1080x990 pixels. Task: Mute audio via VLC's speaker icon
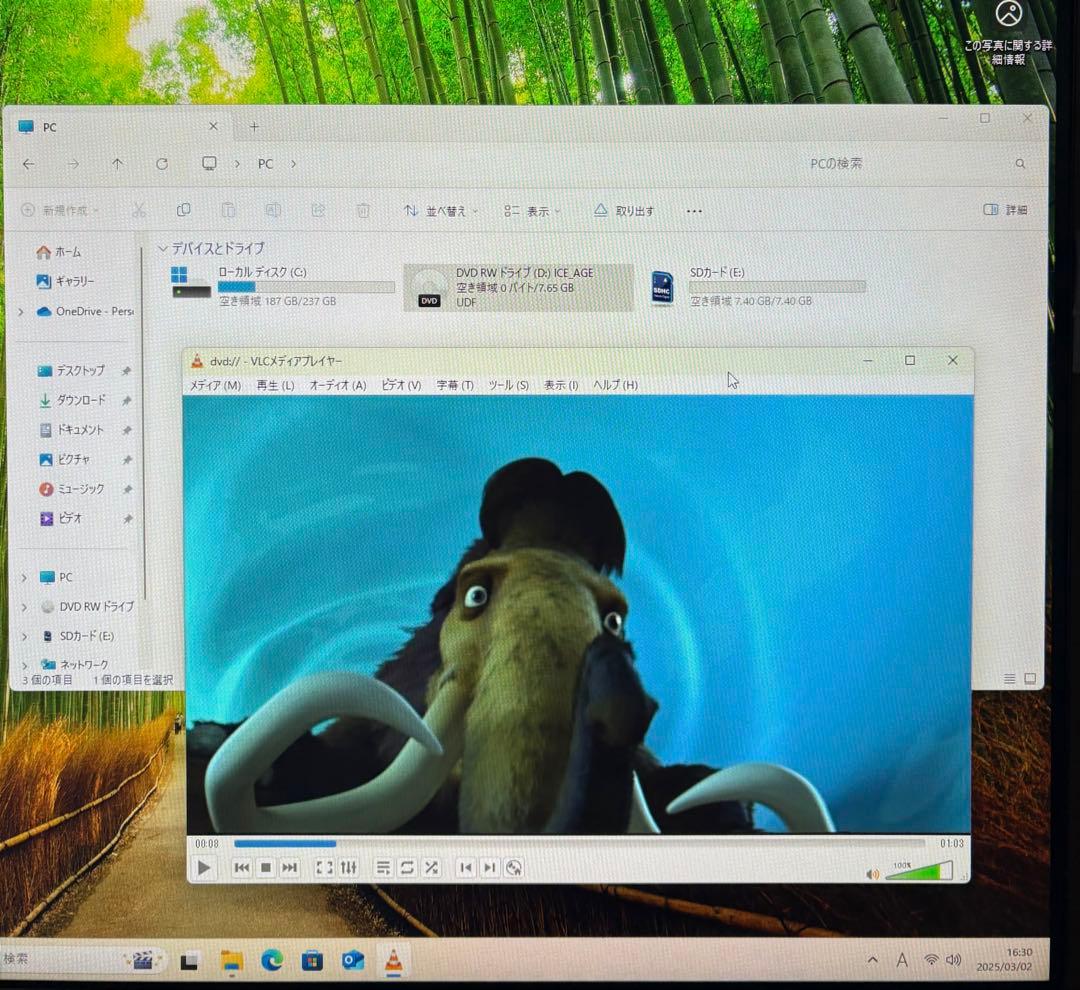coord(874,872)
